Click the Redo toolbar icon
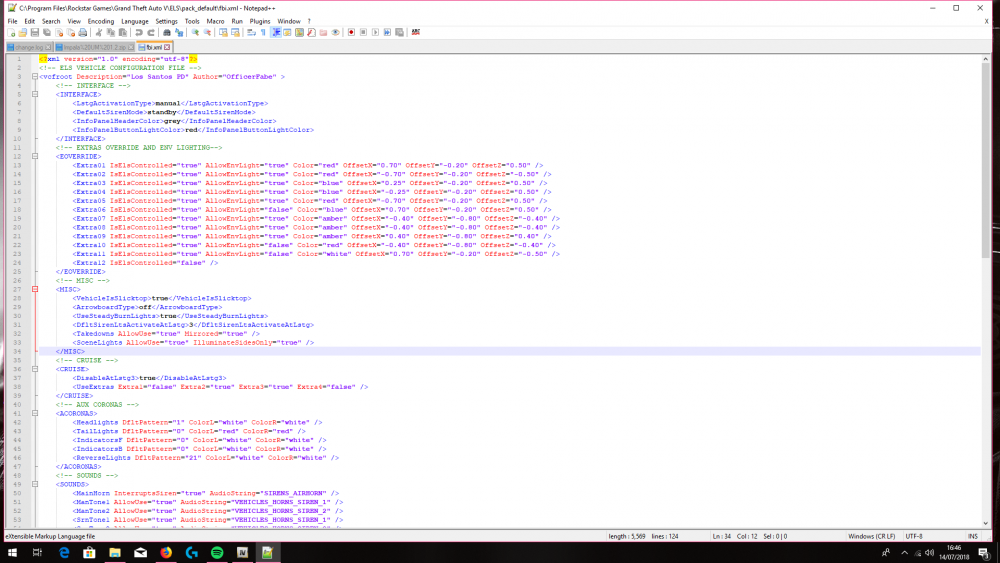 [151, 33]
